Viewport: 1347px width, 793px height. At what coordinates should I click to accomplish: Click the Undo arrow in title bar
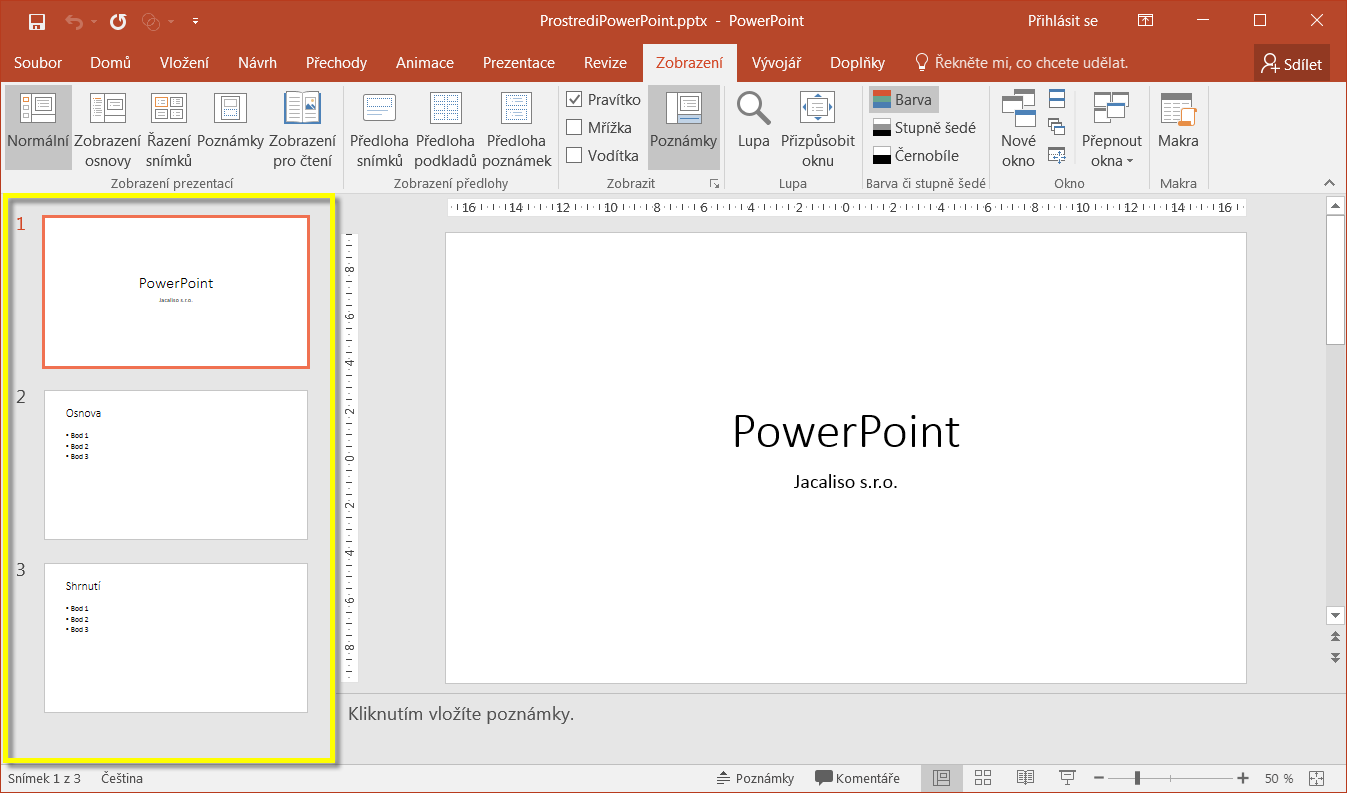74,21
